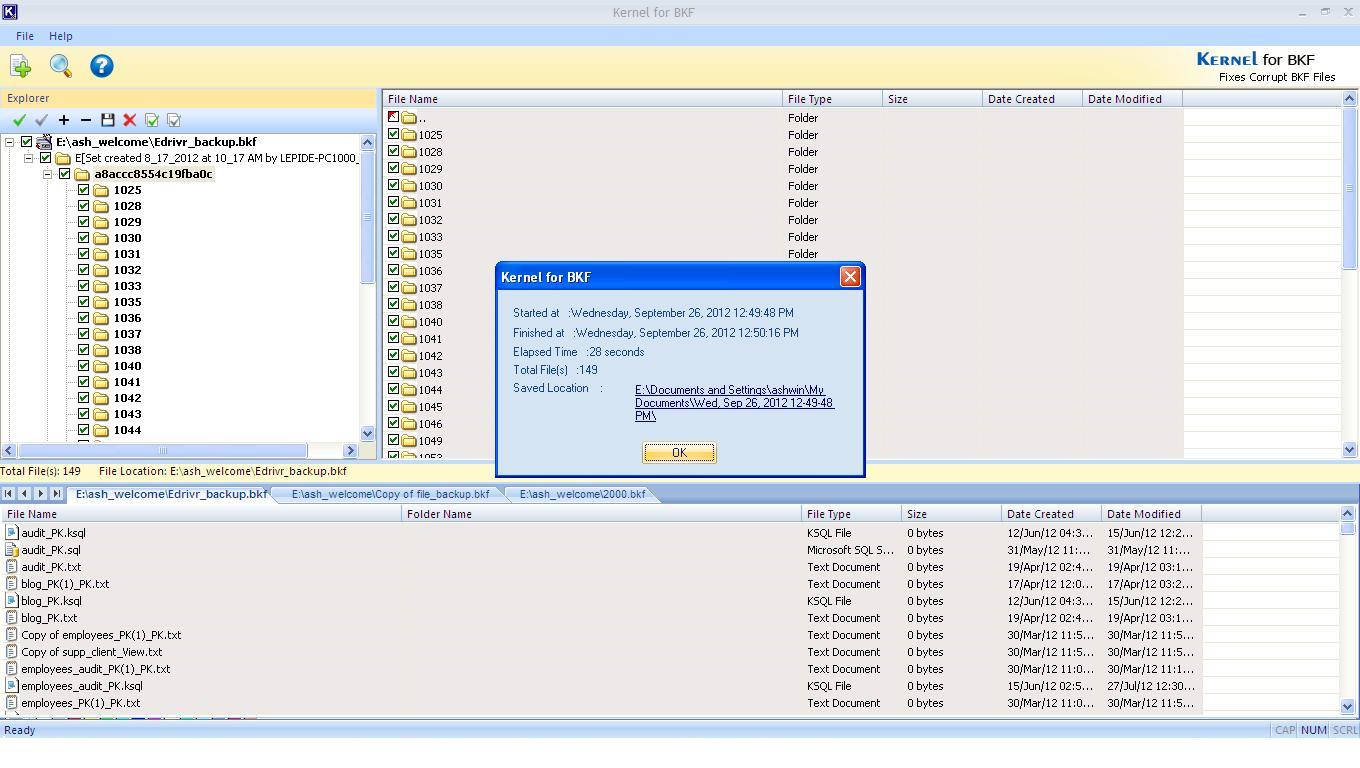Screen dimensions: 1360x768
Task: Click the next-tab navigation arrow
Action: tap(40, 494)
